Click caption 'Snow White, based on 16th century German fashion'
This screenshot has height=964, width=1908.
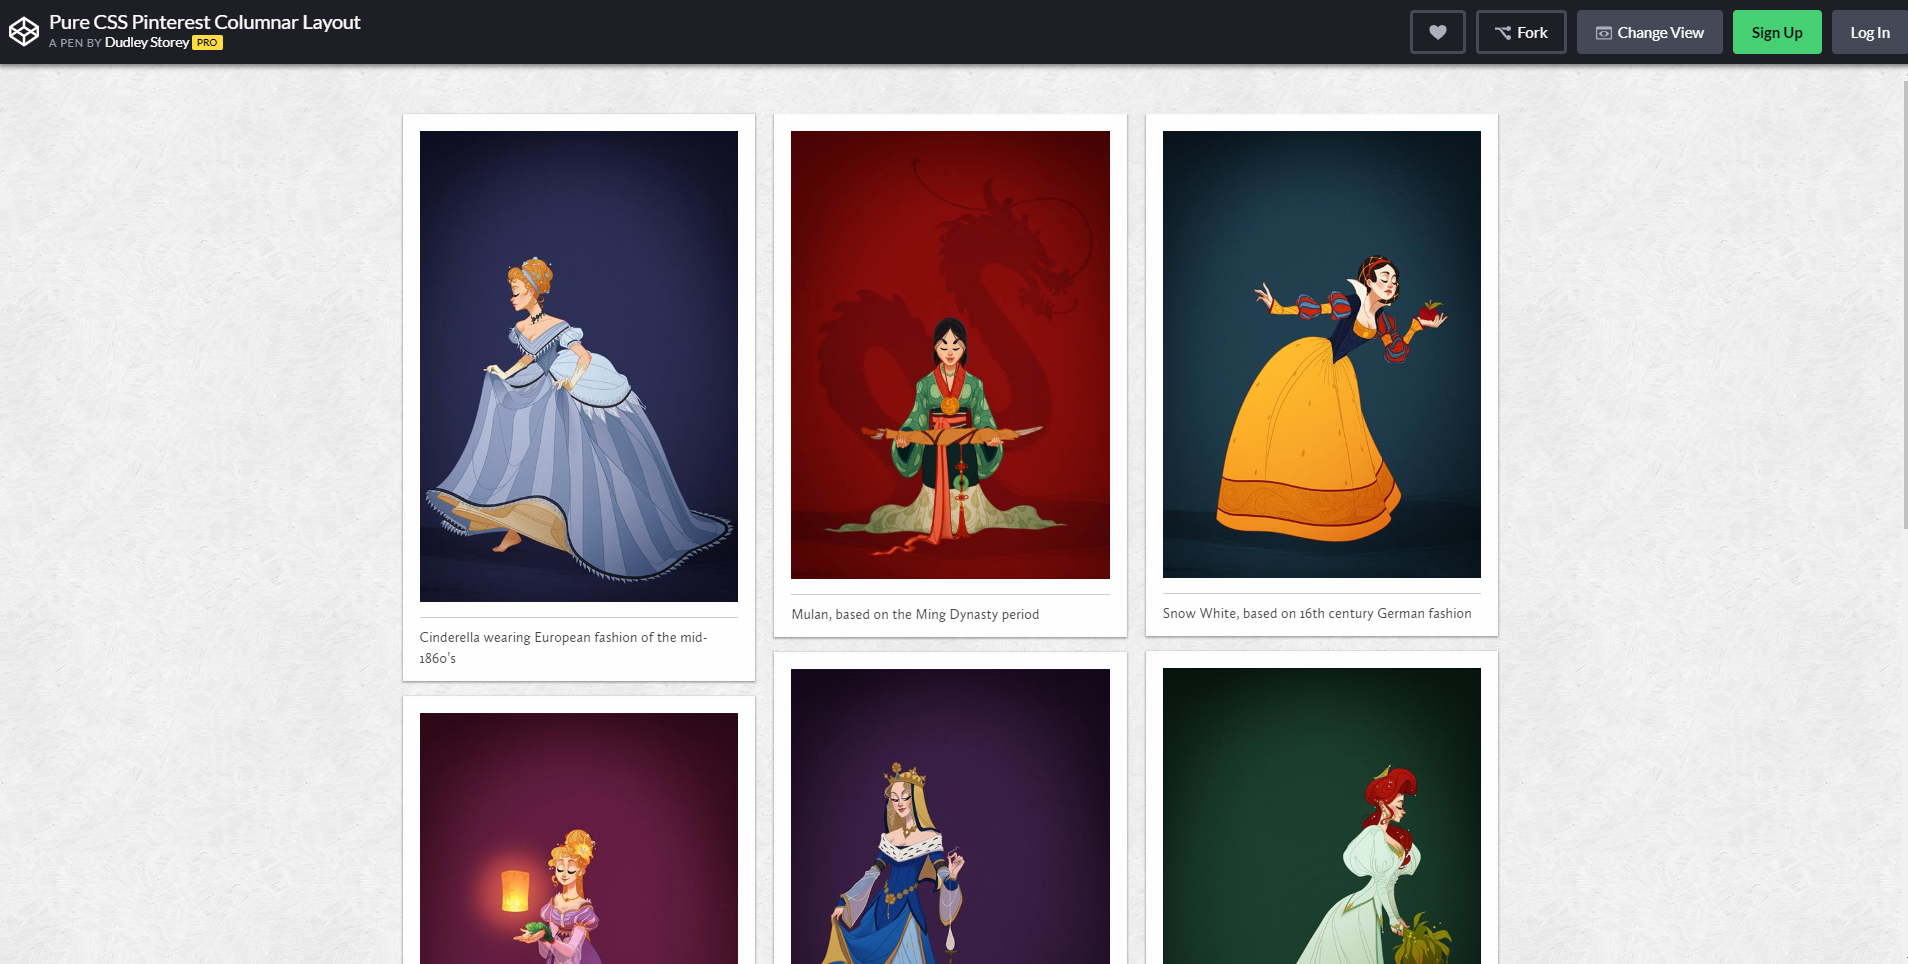(1317, 613)
